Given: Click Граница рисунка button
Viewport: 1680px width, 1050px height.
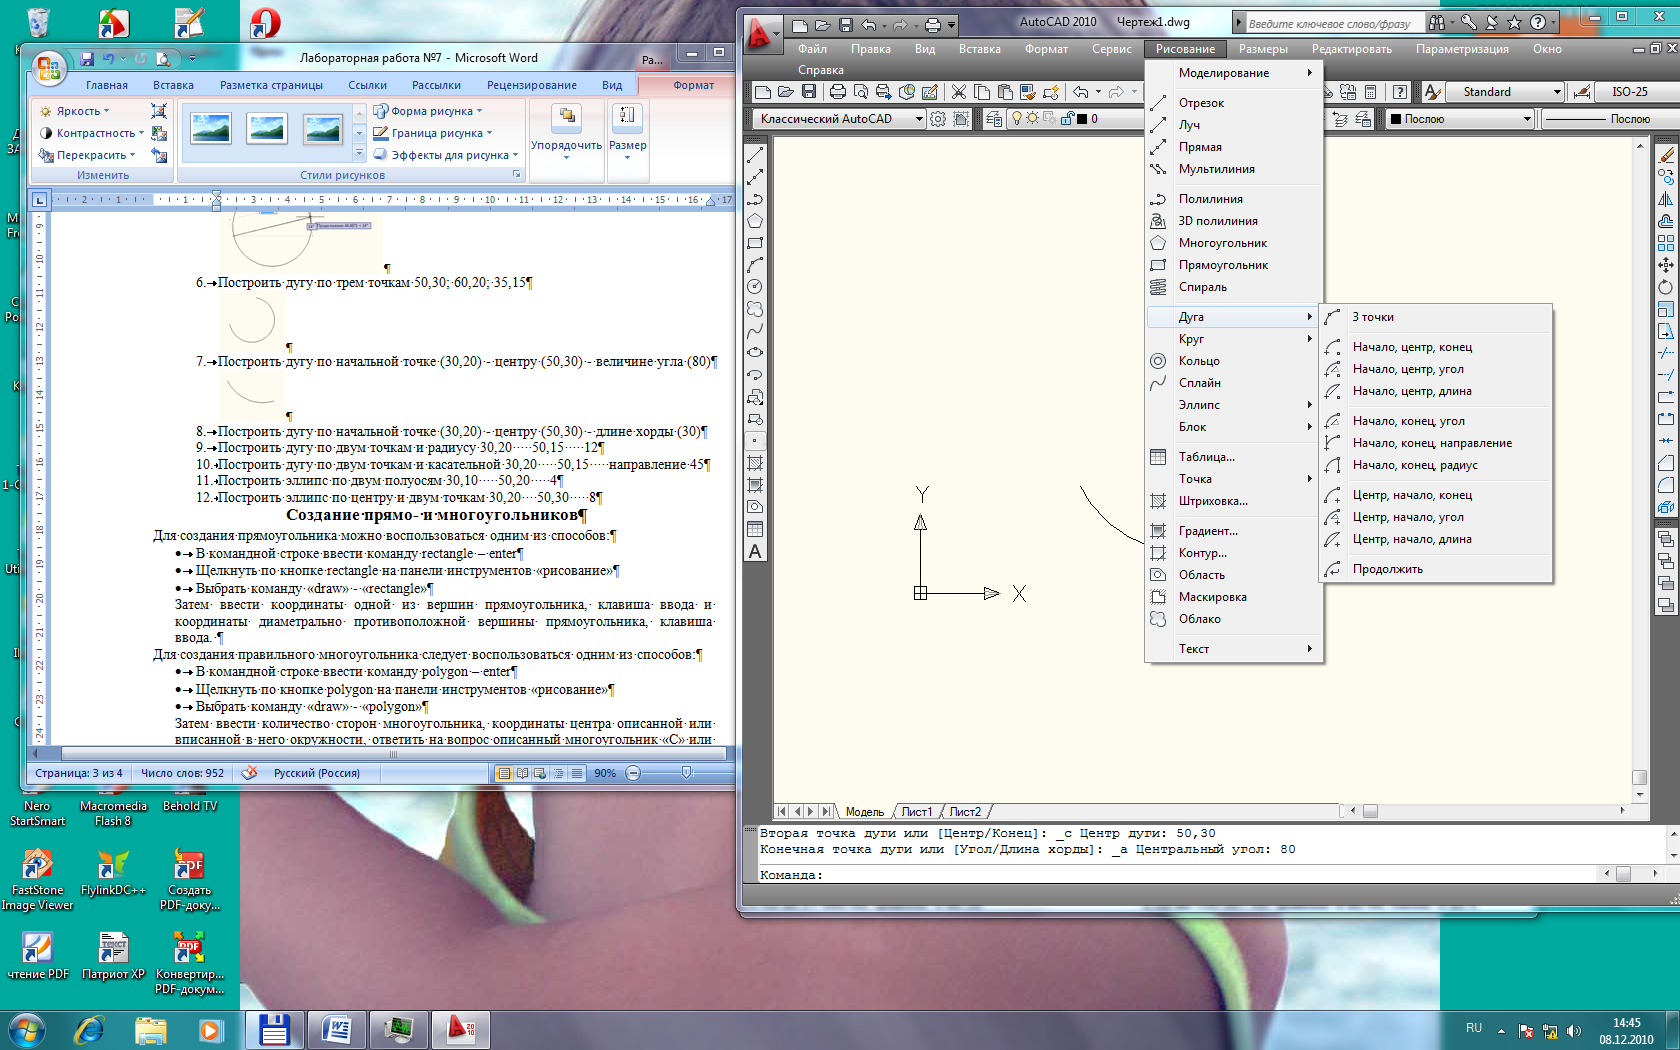Looking at the screenshot, I should [433, 133].
